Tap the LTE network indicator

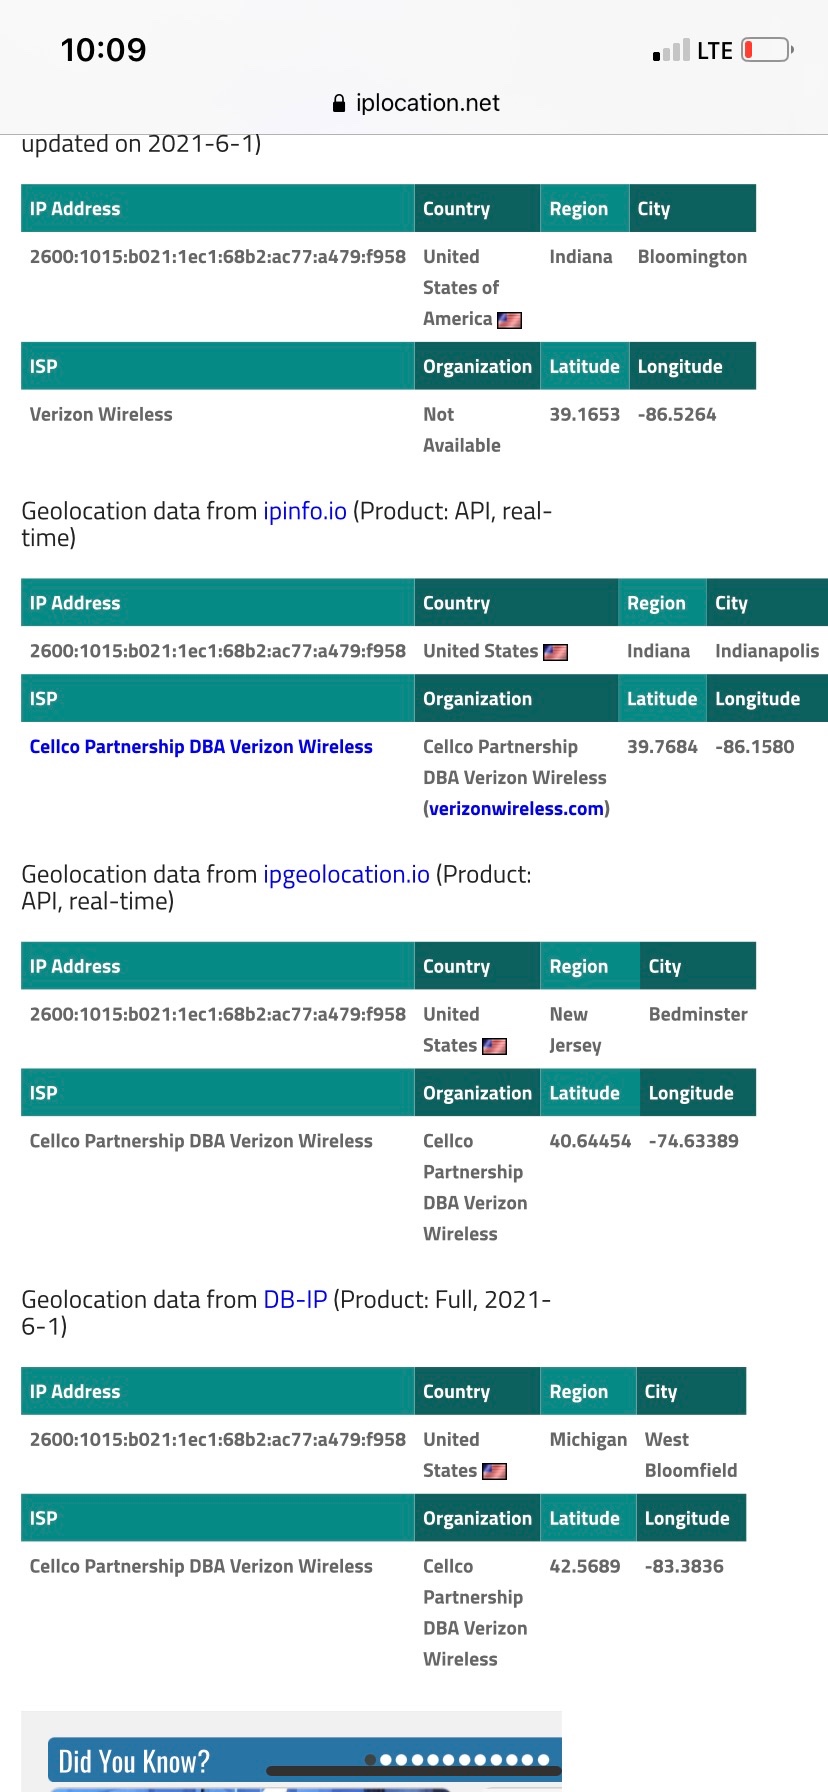[x=715, y=51]
